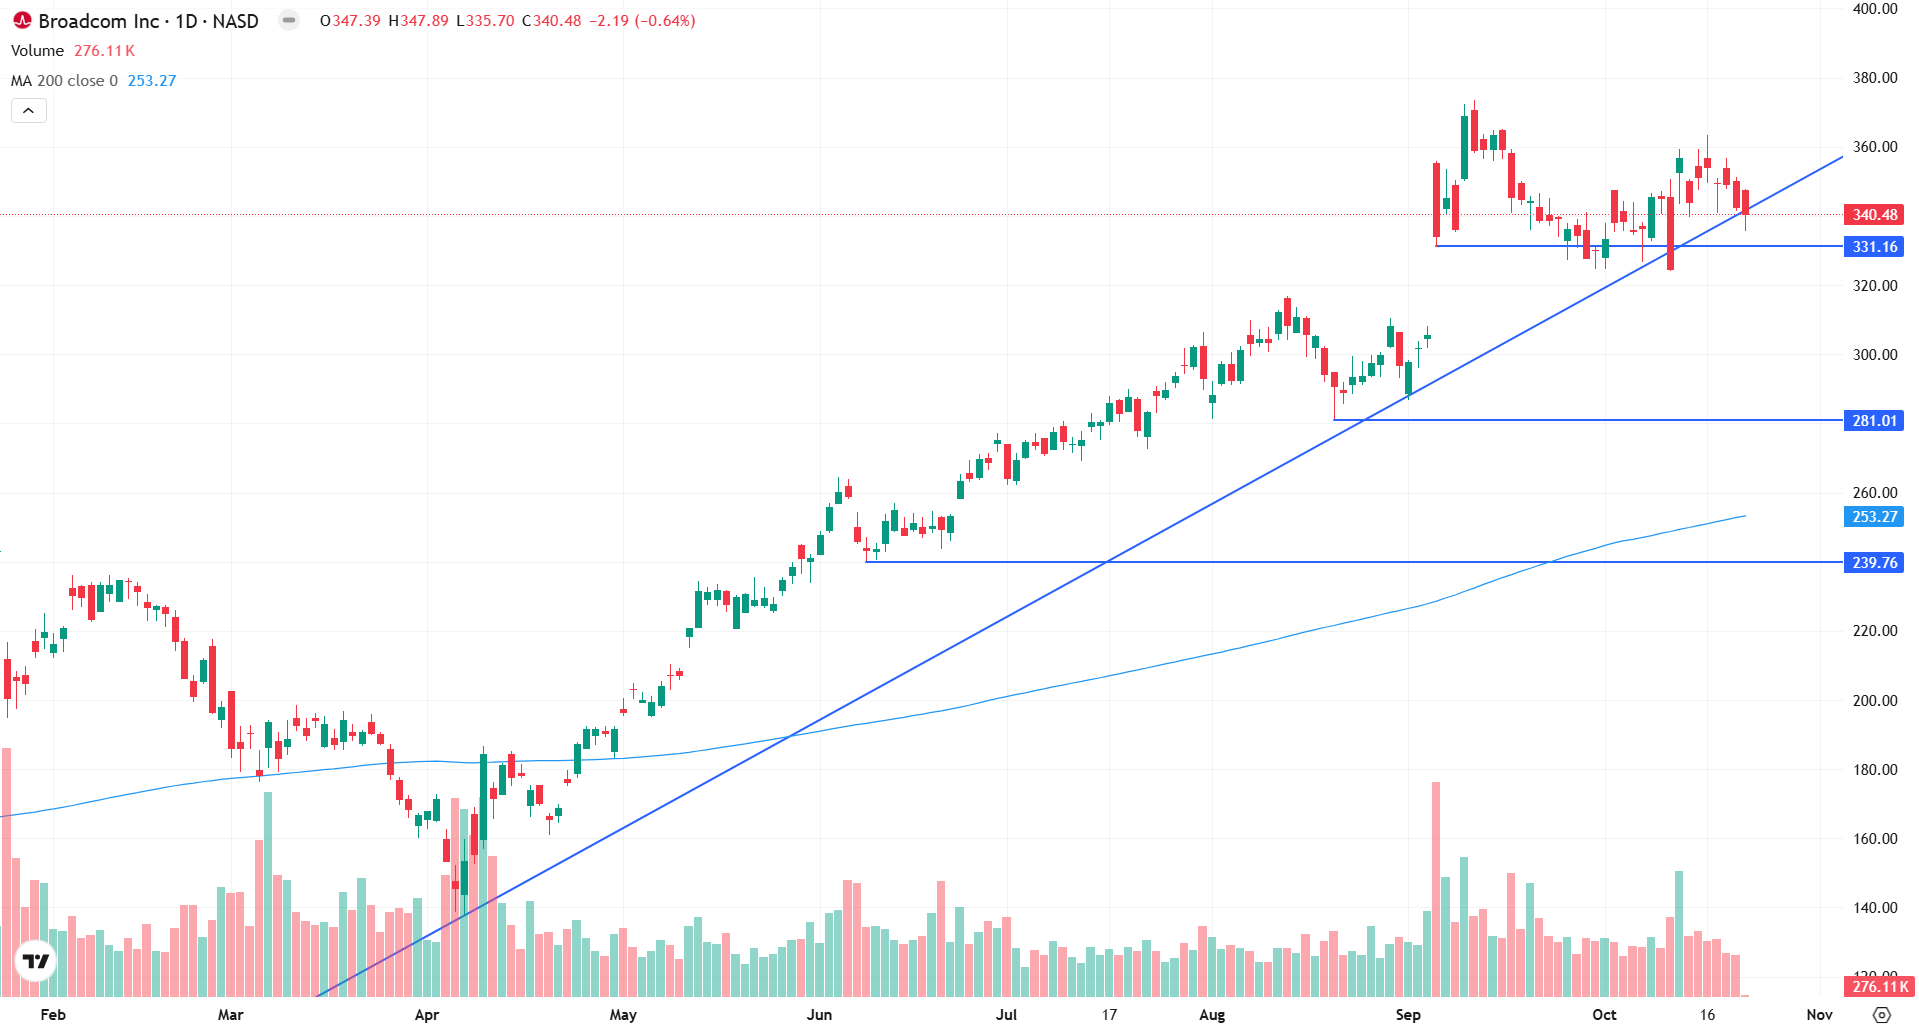Click the 1D interval in symbol header

coord(186,21)
